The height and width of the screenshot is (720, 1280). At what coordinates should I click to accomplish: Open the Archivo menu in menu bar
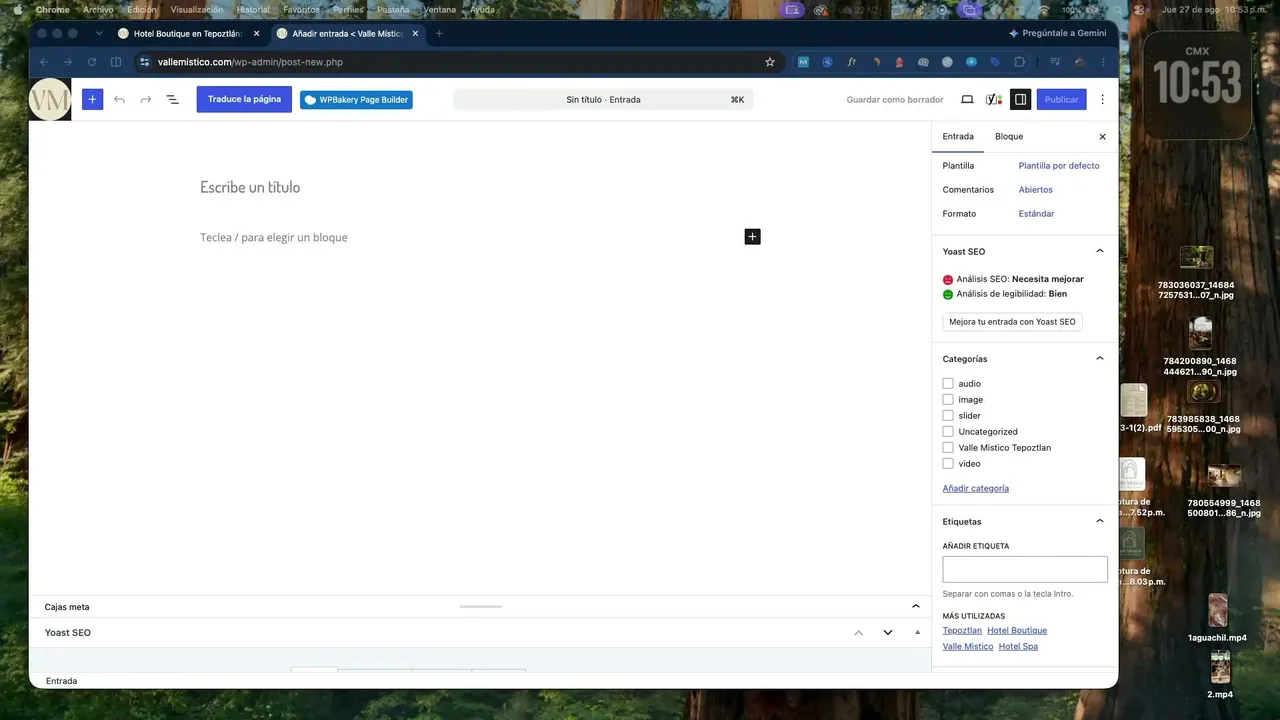coord(98,9)
